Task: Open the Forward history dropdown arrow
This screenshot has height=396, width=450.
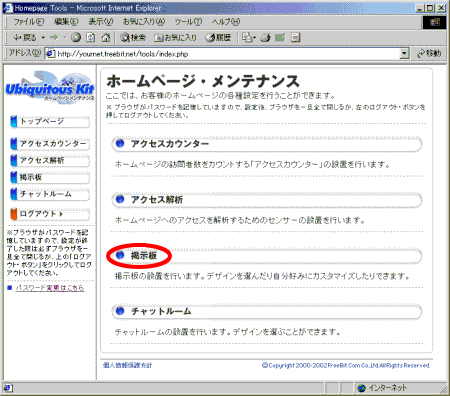Action: 65,38
